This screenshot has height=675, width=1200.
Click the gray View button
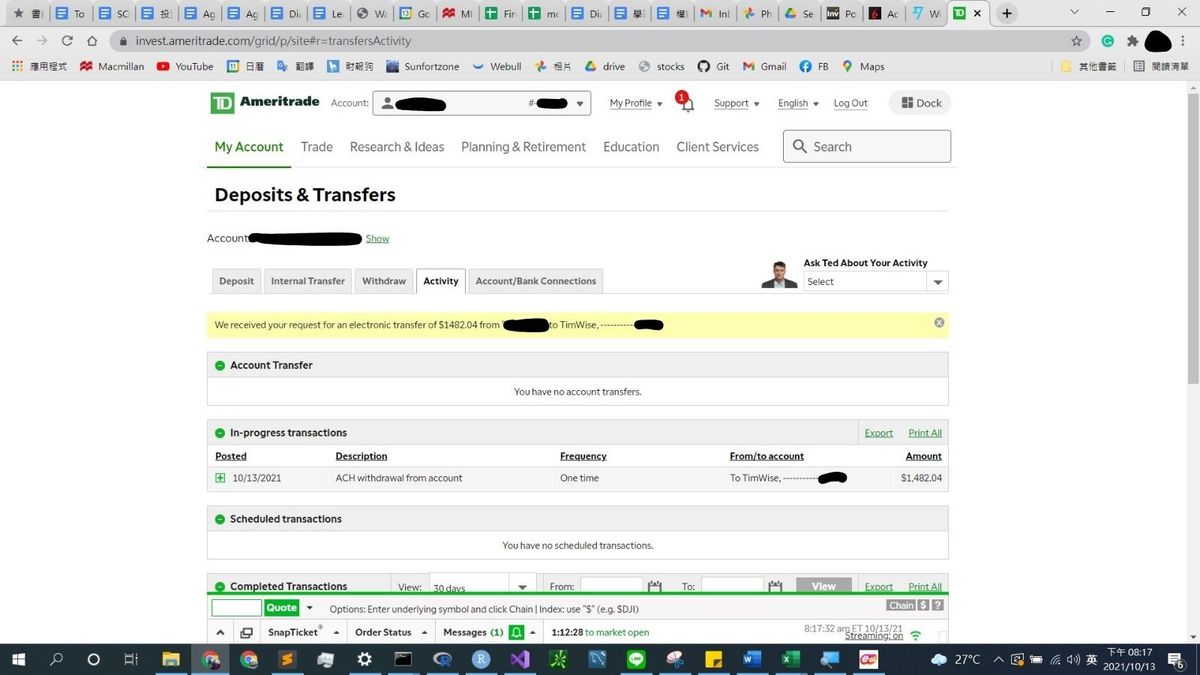point(824,587)
